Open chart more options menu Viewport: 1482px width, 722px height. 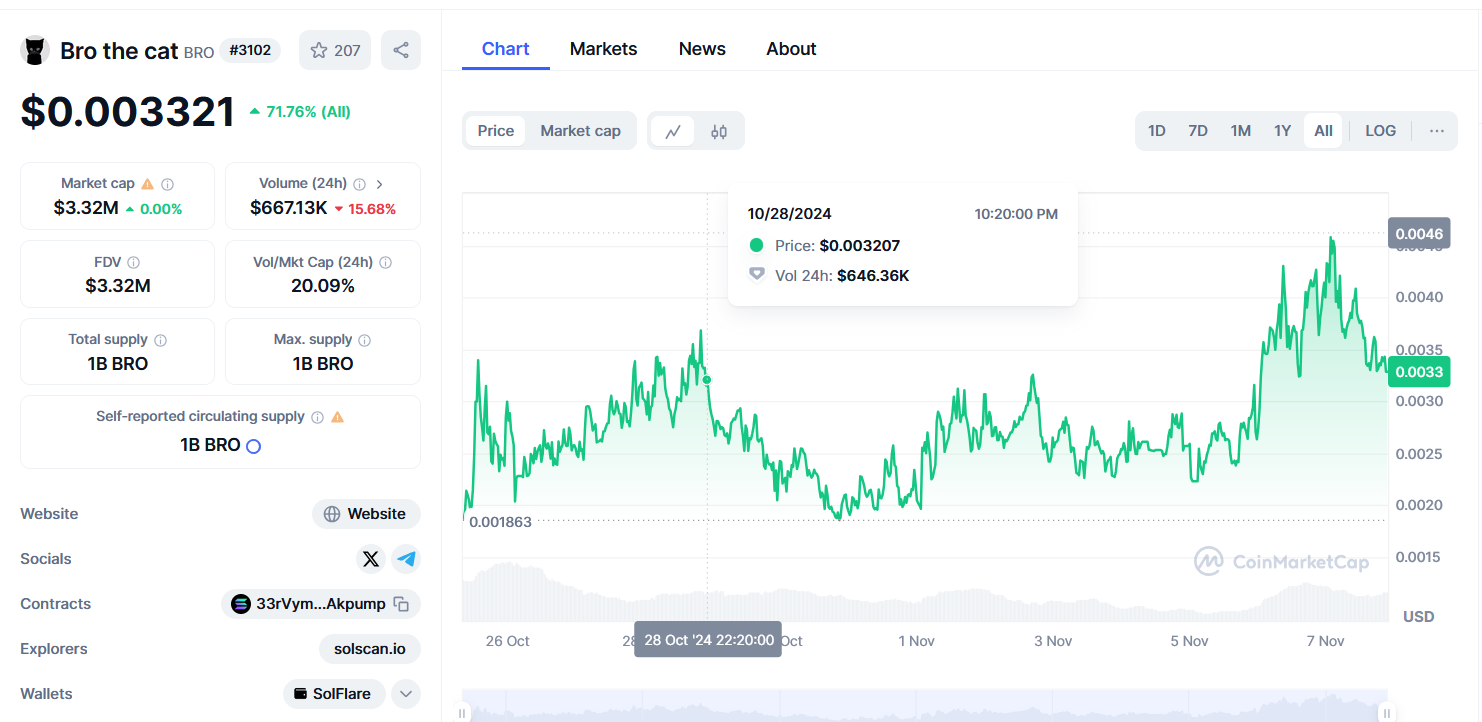(1437, 131)
